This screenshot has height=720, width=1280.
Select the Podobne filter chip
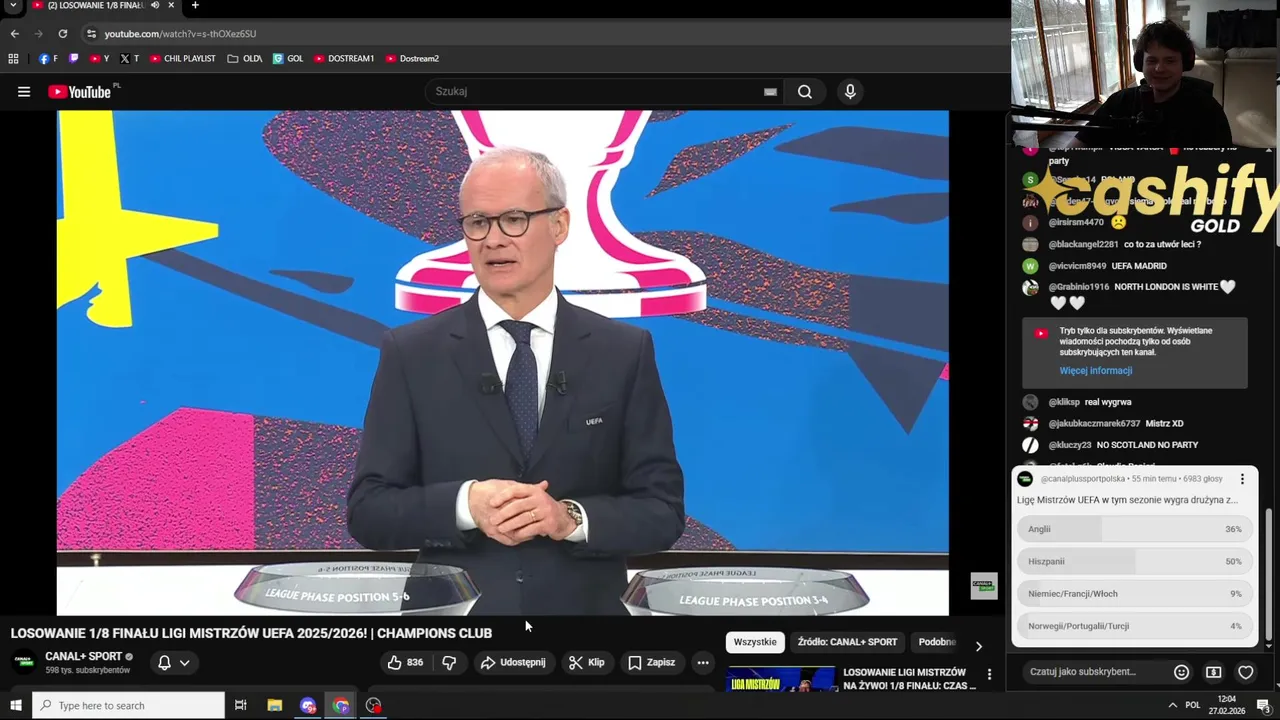click(936, 642)
